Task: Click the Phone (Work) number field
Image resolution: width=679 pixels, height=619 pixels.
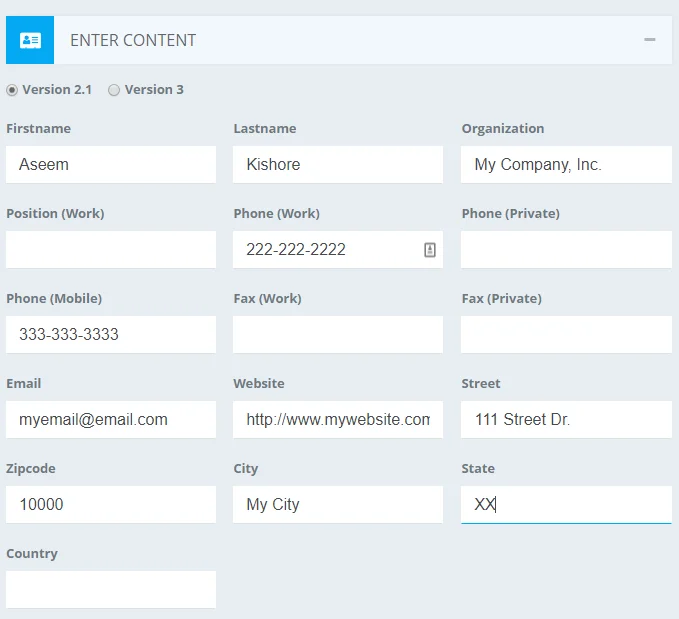Action: (x=325, y=250)
